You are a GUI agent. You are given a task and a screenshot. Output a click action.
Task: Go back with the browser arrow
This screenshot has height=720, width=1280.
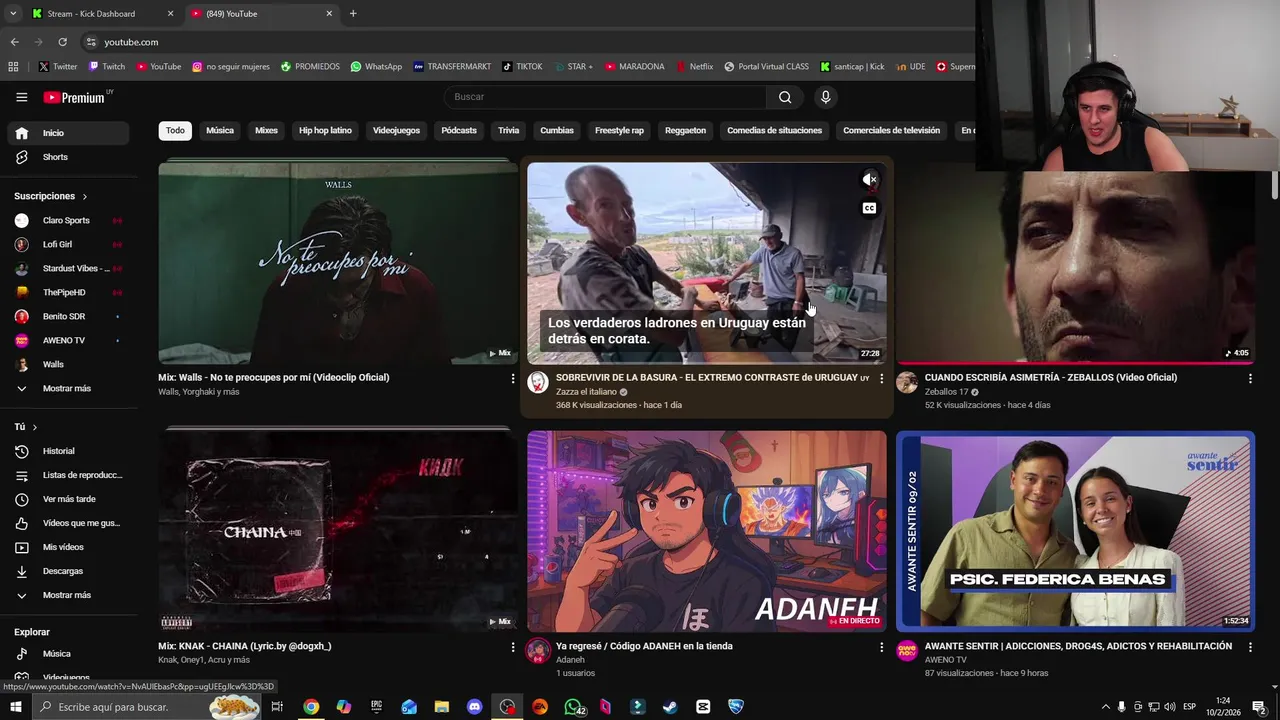pos(14,42)
